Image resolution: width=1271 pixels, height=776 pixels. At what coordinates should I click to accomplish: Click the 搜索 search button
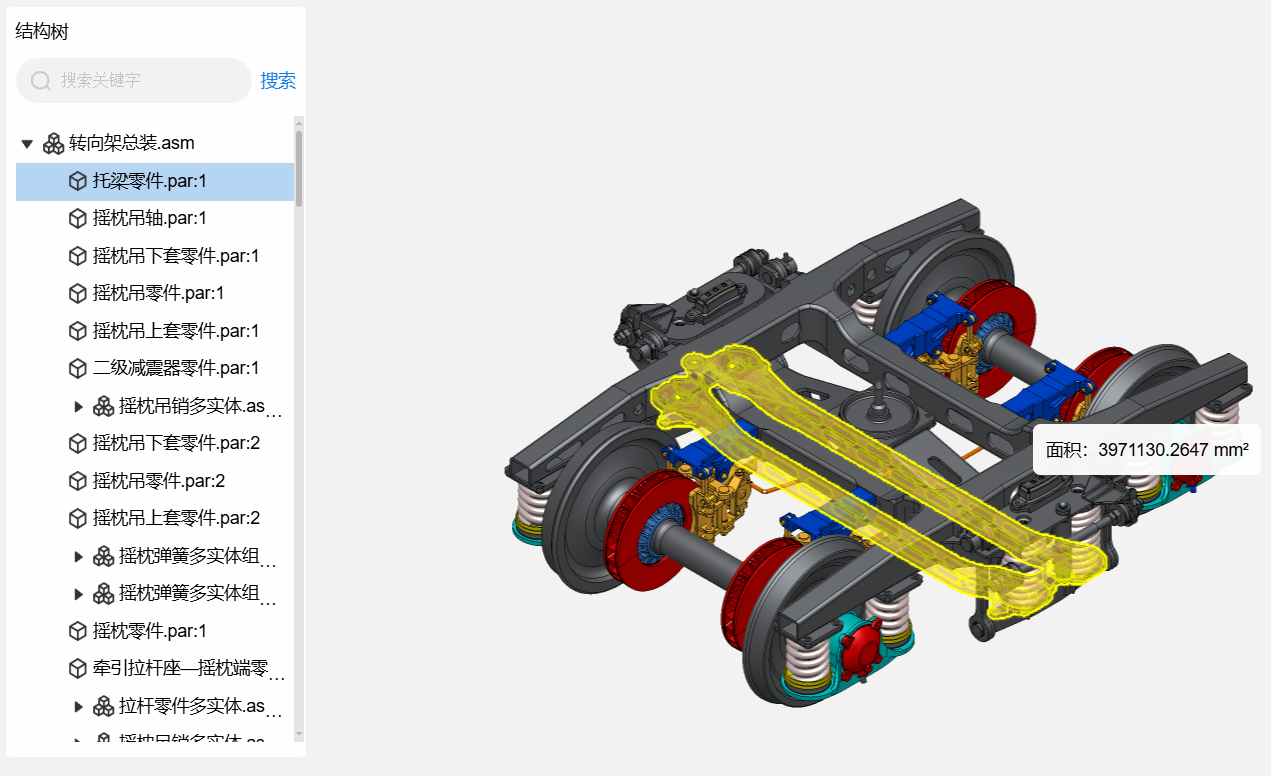(x=278, y=81)
